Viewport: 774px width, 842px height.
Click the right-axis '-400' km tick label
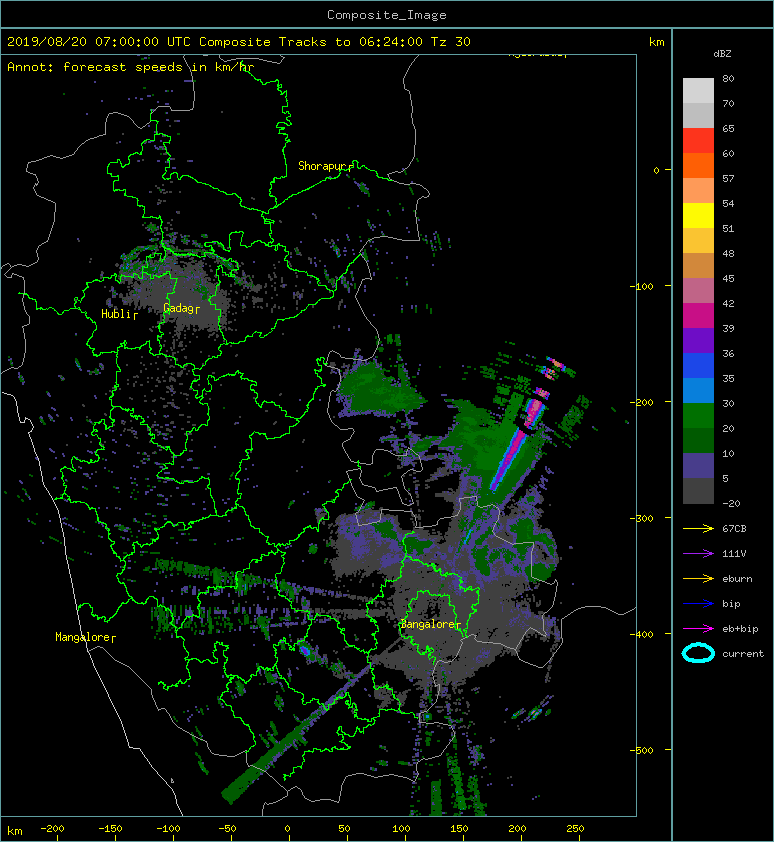tap(642, 634)
